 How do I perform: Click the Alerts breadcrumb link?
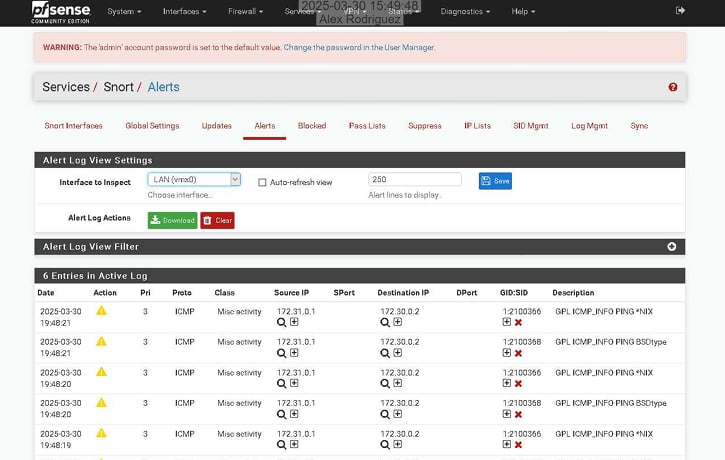point(164,87)
